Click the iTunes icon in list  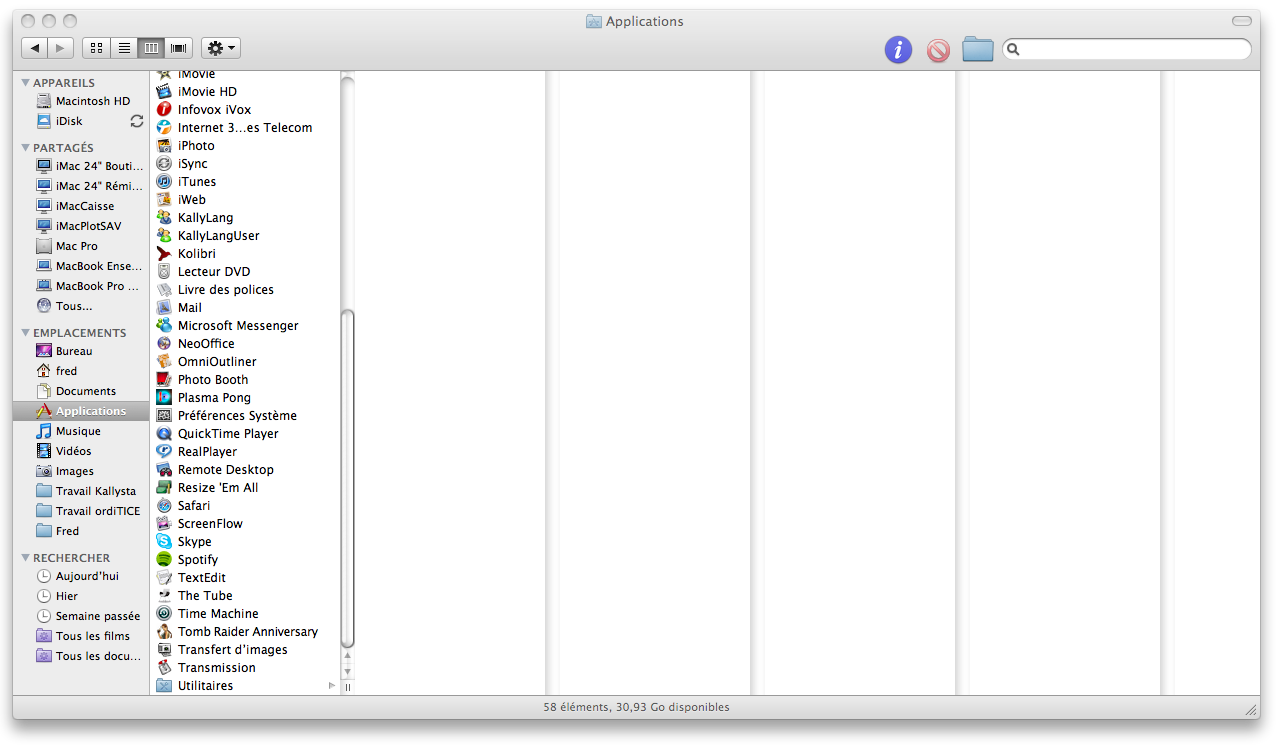point(165,182)
